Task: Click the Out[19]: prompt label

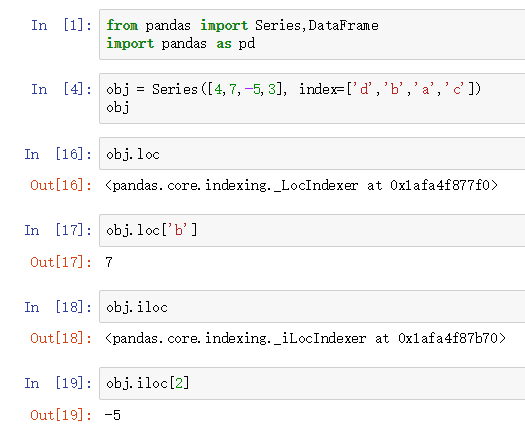Action: coord(61,415)
